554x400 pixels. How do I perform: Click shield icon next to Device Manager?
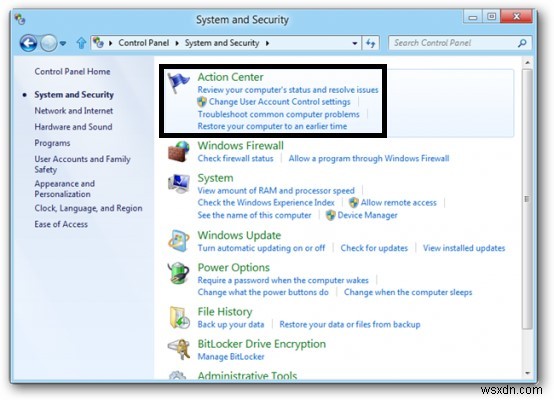330,215
